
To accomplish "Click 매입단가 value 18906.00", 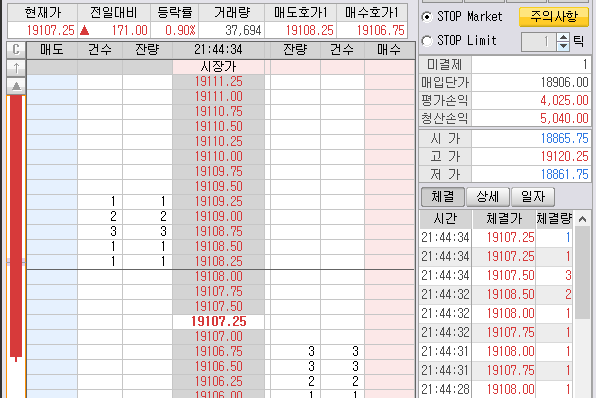I will pos(564,82).
